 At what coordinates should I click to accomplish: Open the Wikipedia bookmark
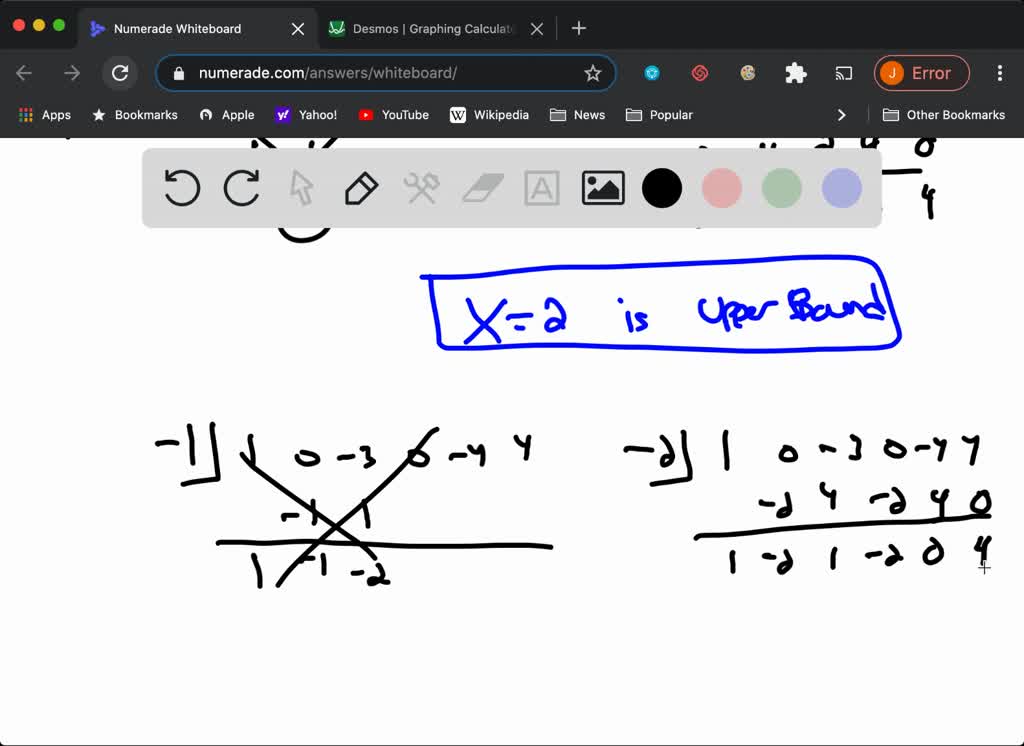(490, 115)
